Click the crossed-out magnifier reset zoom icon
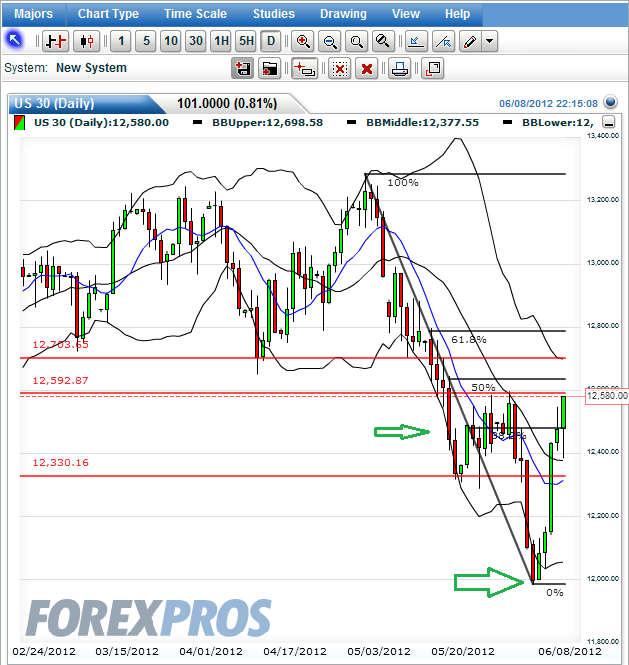This screenshot has height=665, width=629. (x=383, y=41)
